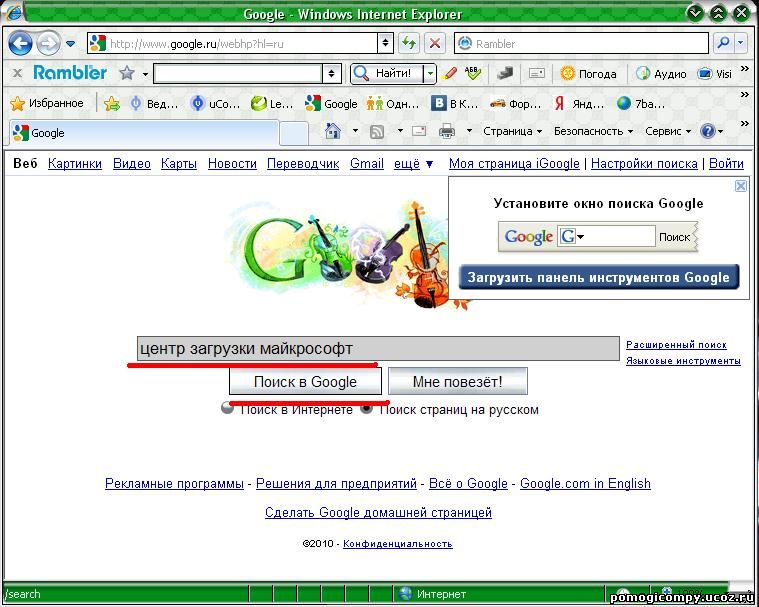Image resolution: width=759 pixels, height=607 pixels.
Task: Open the Картинки link
Action: [x=75, y=164]
